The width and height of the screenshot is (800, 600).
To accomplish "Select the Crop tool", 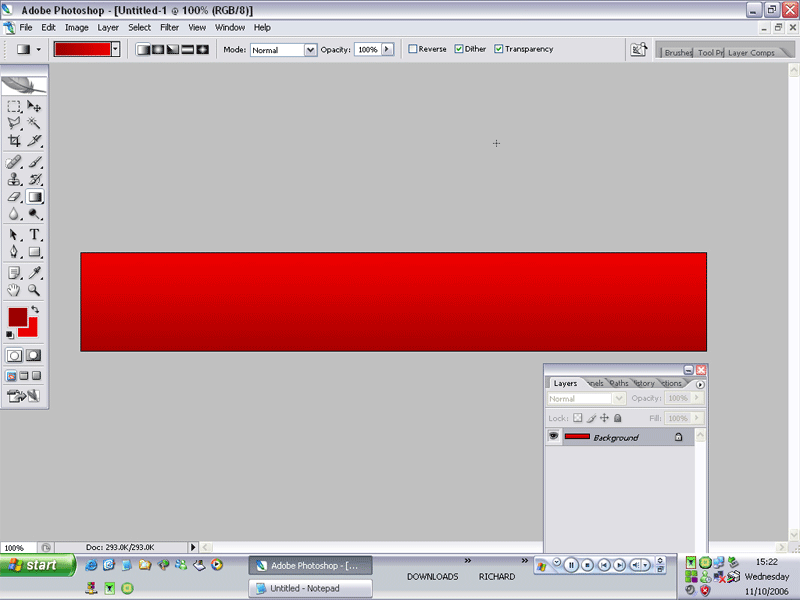I will (14, 140).
